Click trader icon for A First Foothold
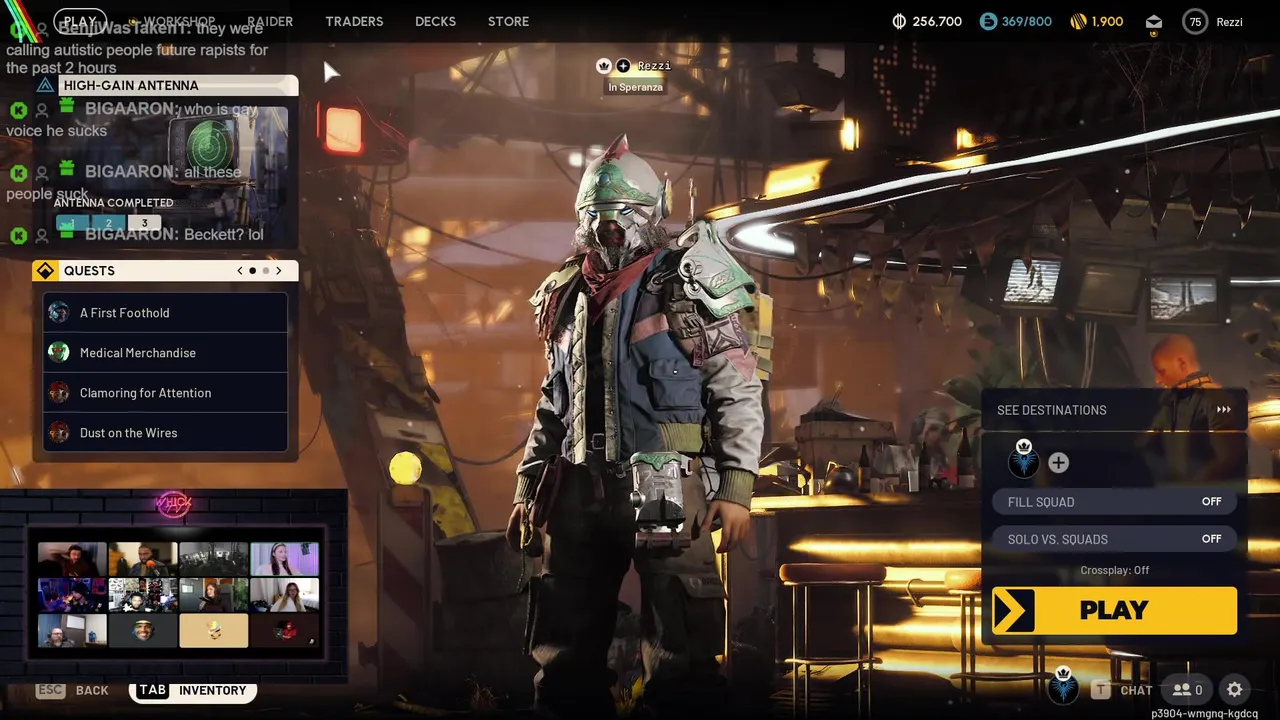The image size is (1280, 720). point(59,313)
